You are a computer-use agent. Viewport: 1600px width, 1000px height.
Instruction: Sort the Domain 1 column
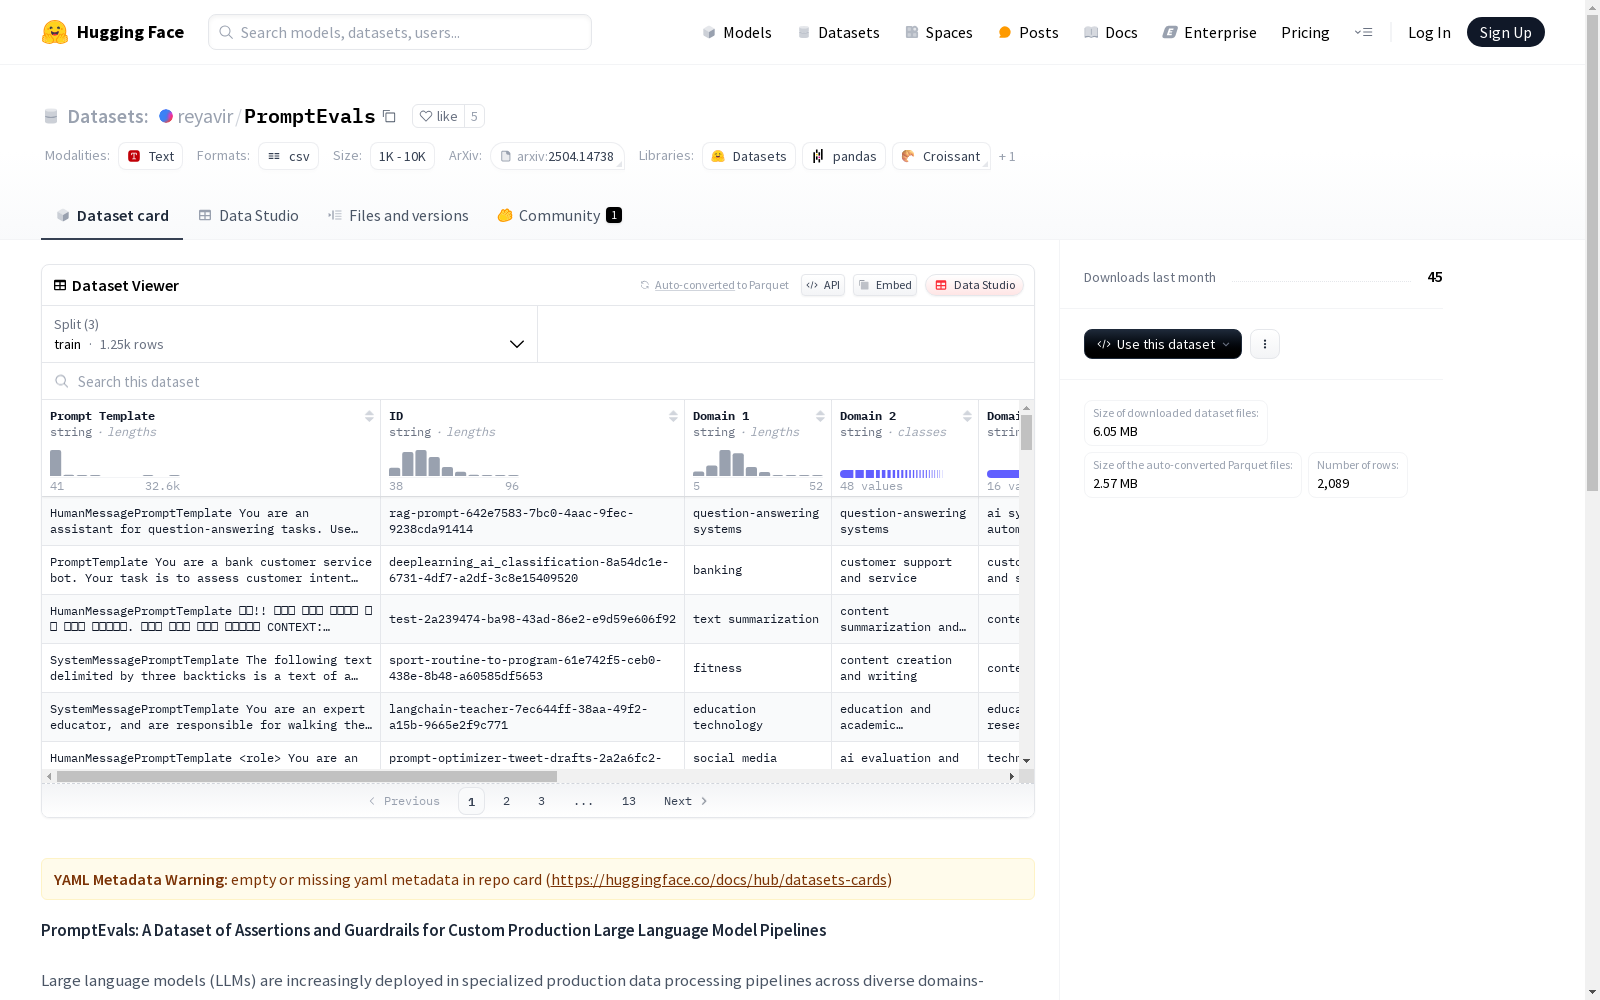[820, 416]
